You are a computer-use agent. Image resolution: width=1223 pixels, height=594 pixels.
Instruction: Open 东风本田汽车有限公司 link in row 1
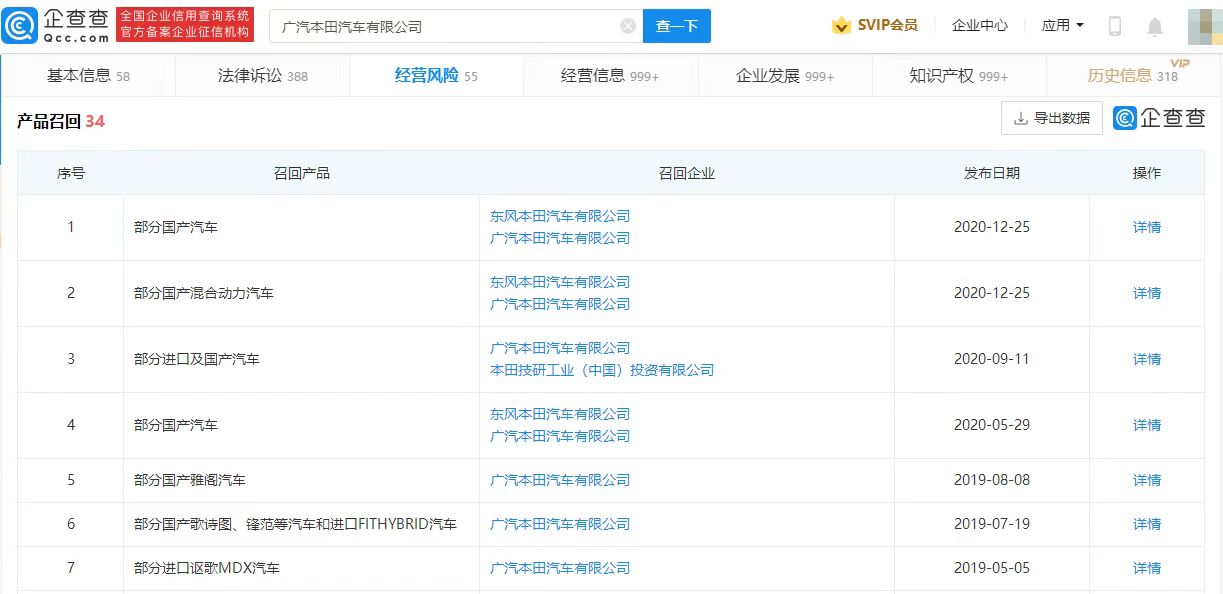(x=560, y=216)
